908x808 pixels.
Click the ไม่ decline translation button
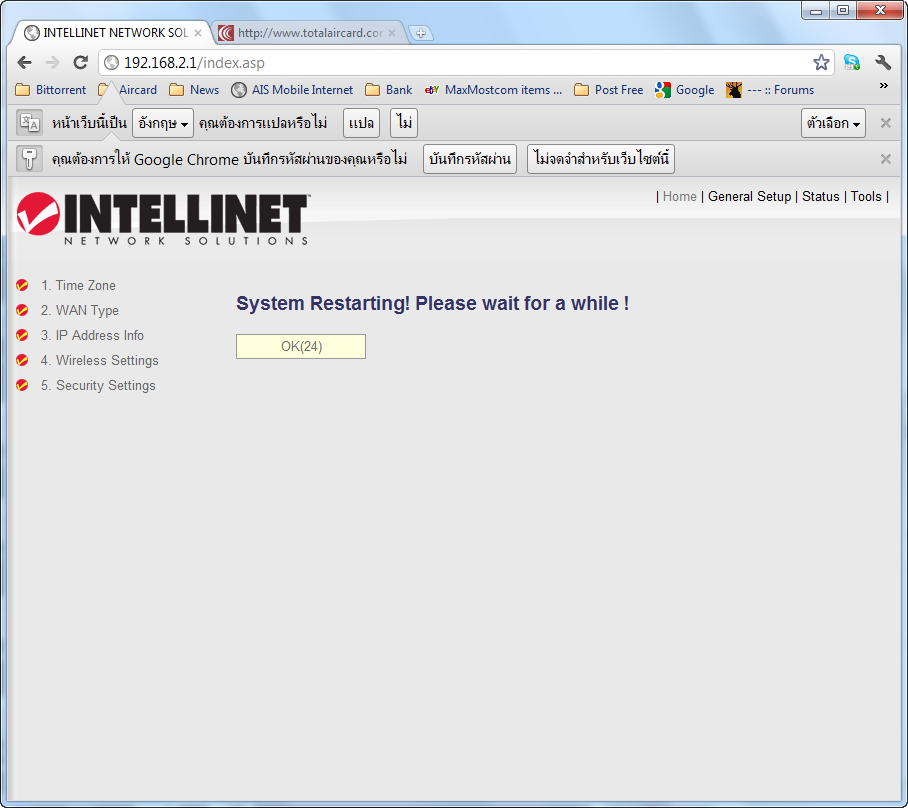point(404,123)
